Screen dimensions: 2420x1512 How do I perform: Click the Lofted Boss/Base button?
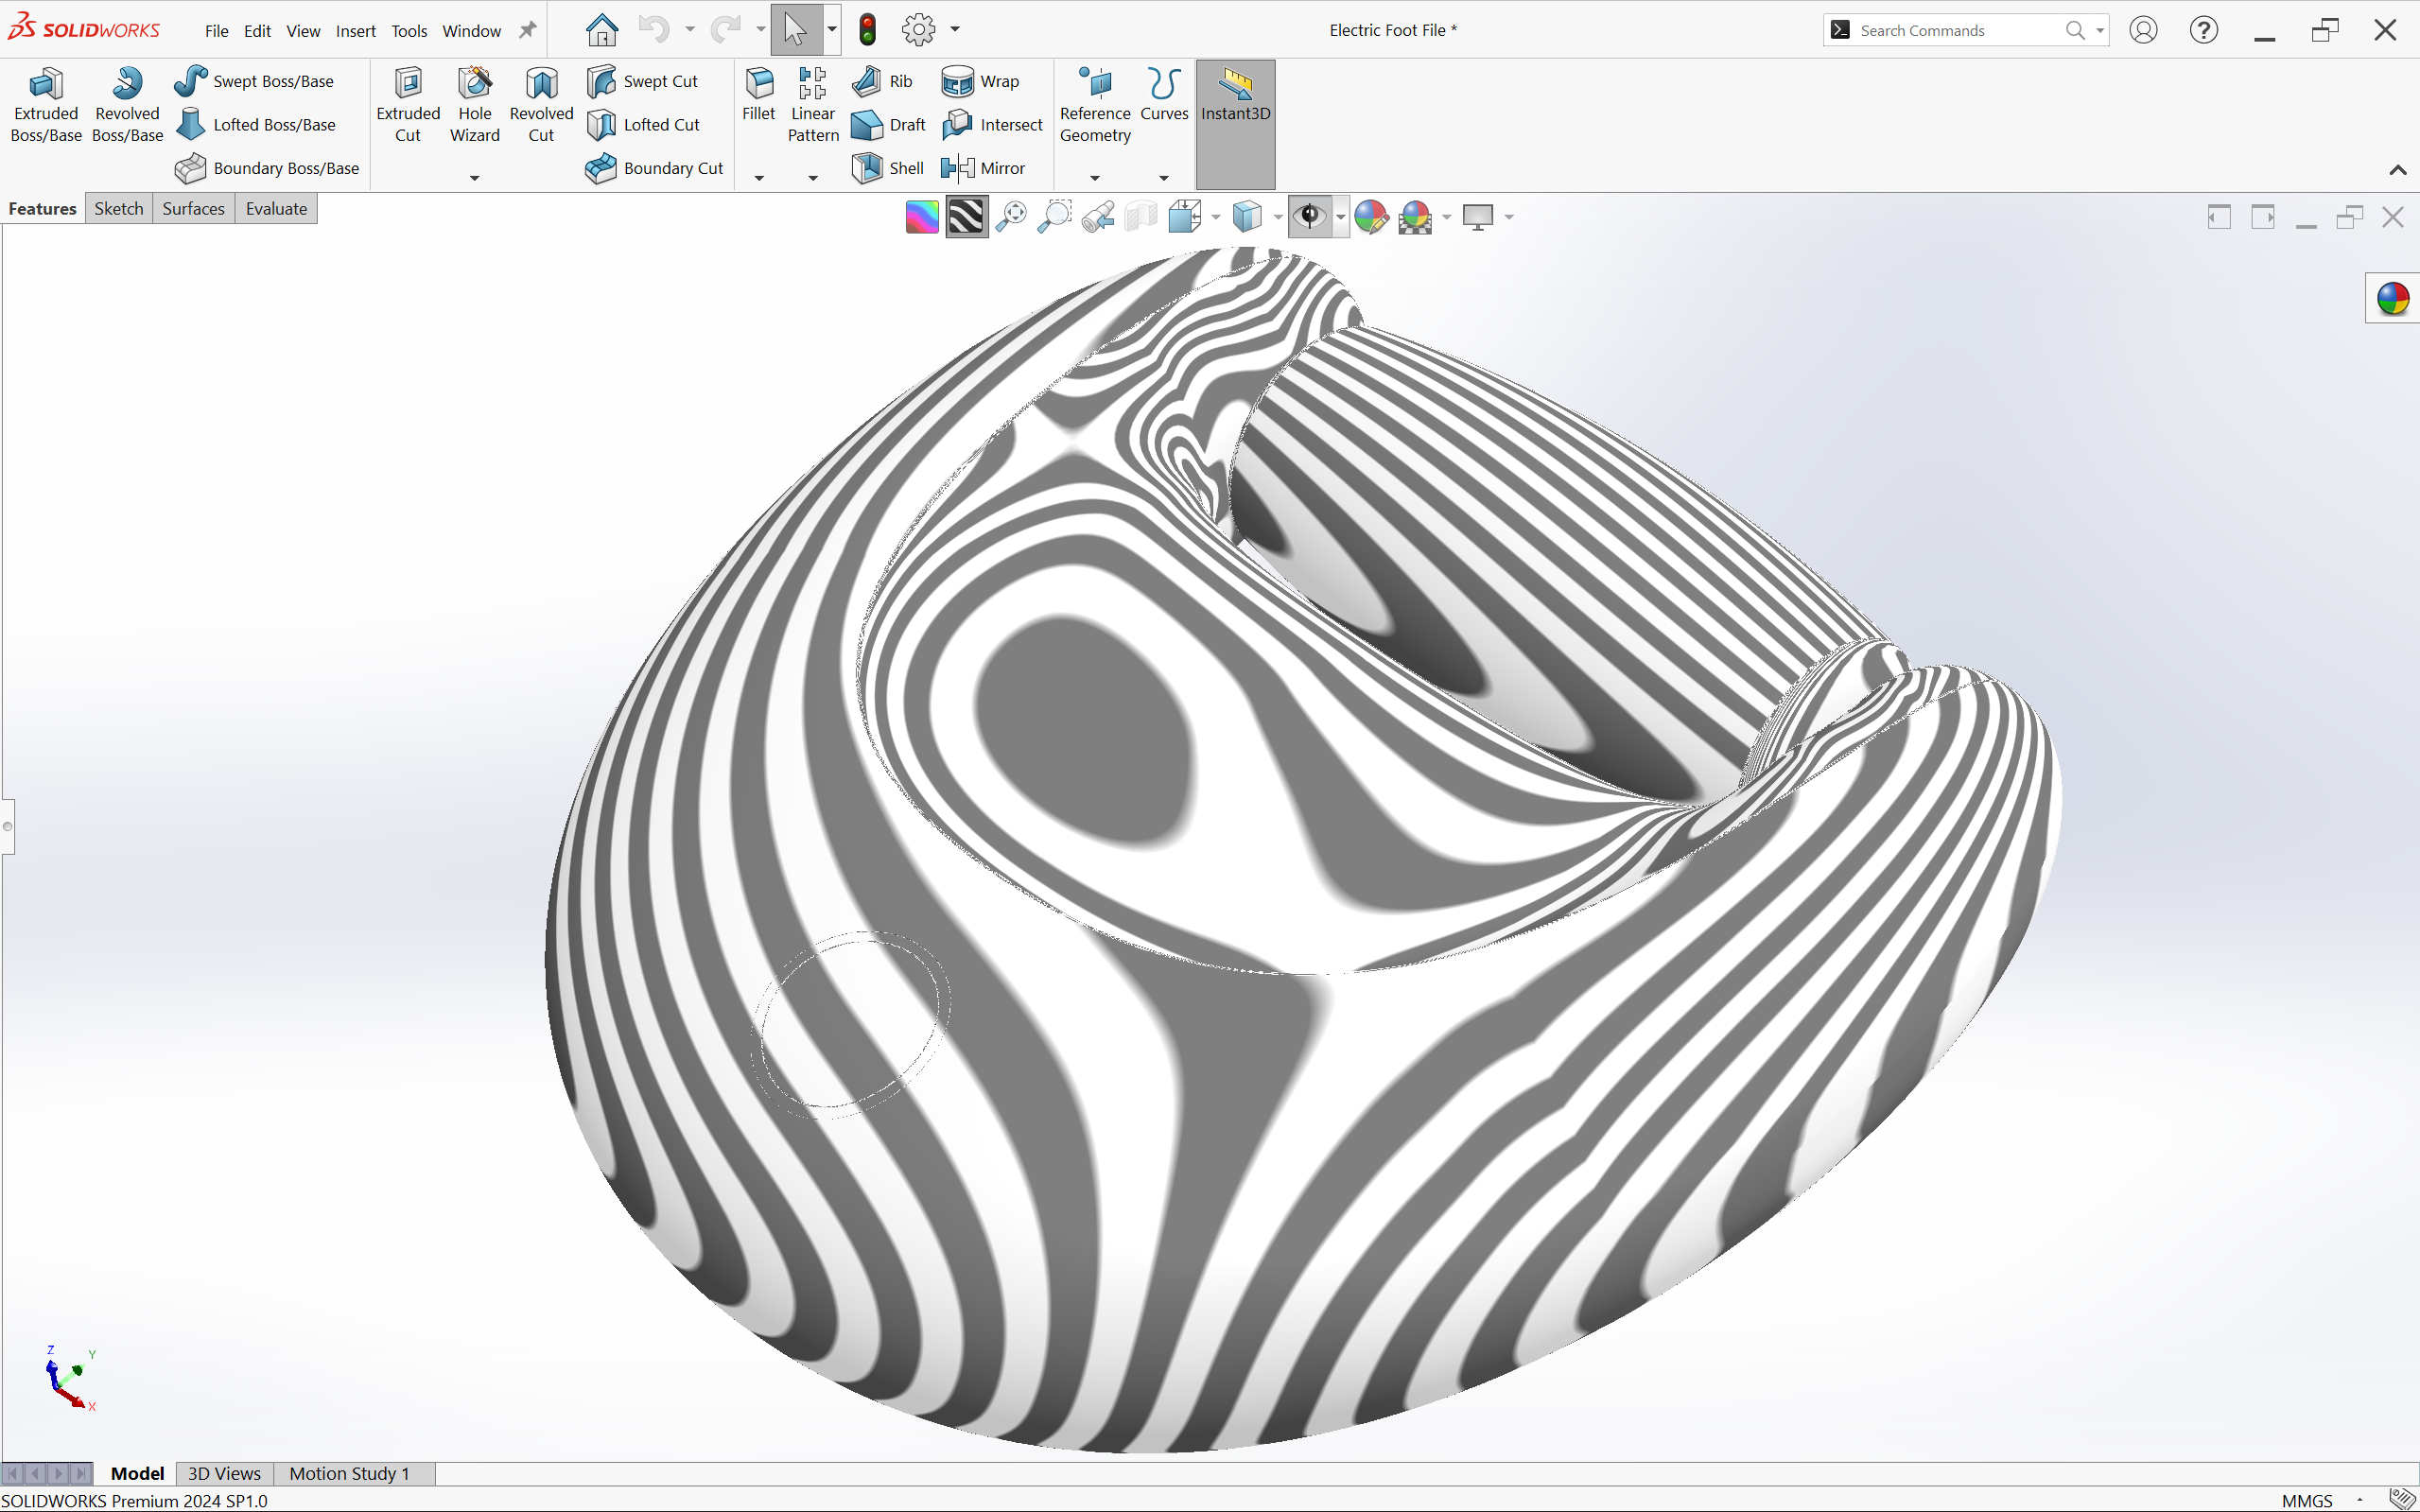click(256, 125)
